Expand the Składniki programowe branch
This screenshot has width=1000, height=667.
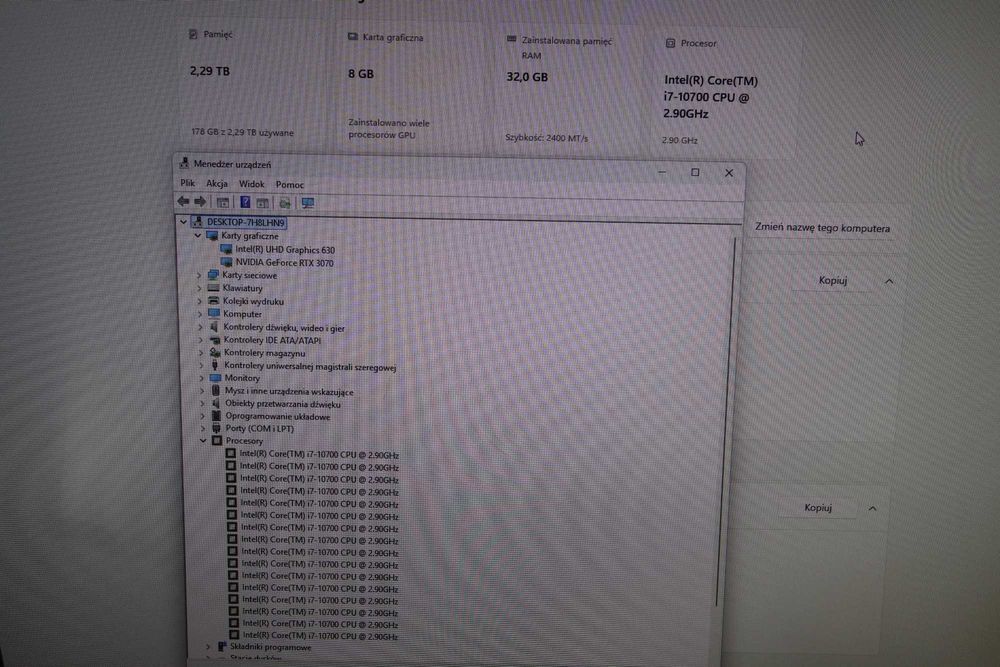click(208, 646)
